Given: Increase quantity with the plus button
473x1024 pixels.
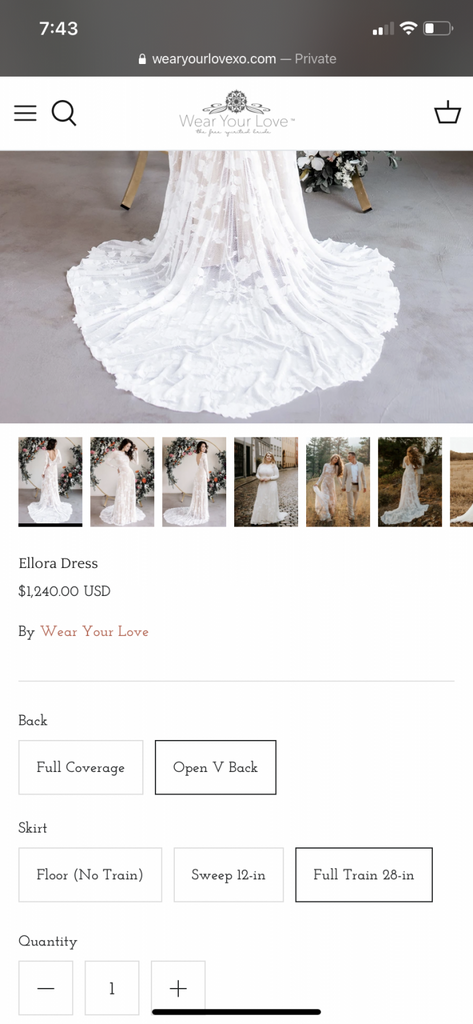Looking at the screenshot, I should click(178, 988).
